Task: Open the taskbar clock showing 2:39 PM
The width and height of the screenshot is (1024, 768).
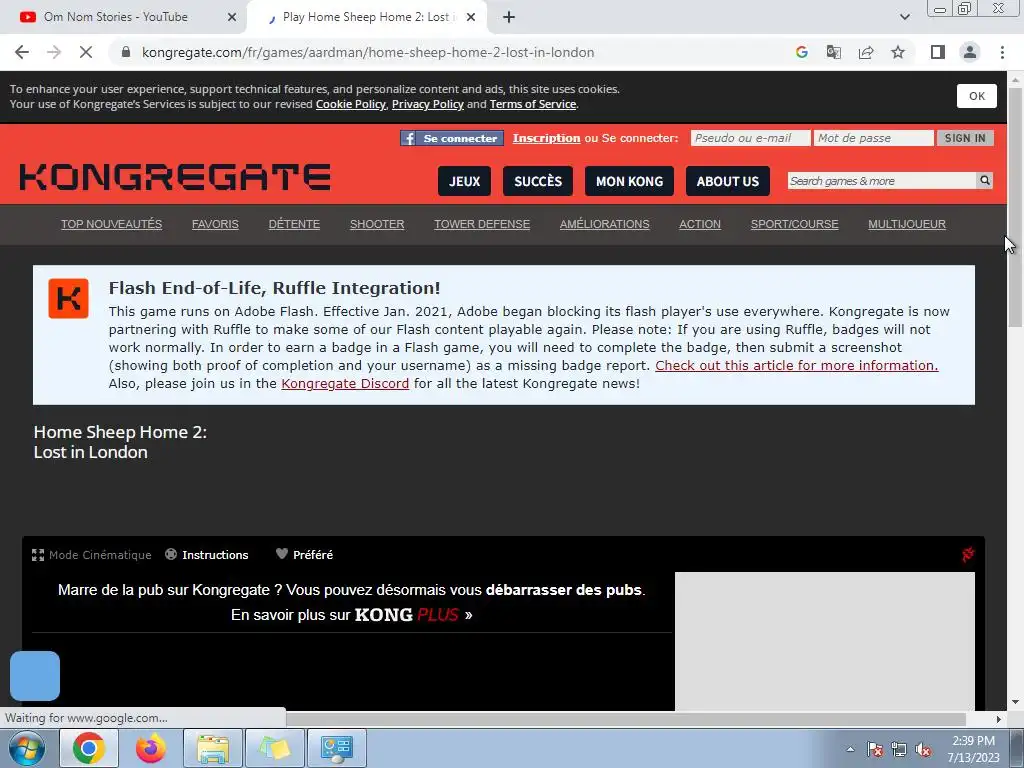Action: [973, 749]
